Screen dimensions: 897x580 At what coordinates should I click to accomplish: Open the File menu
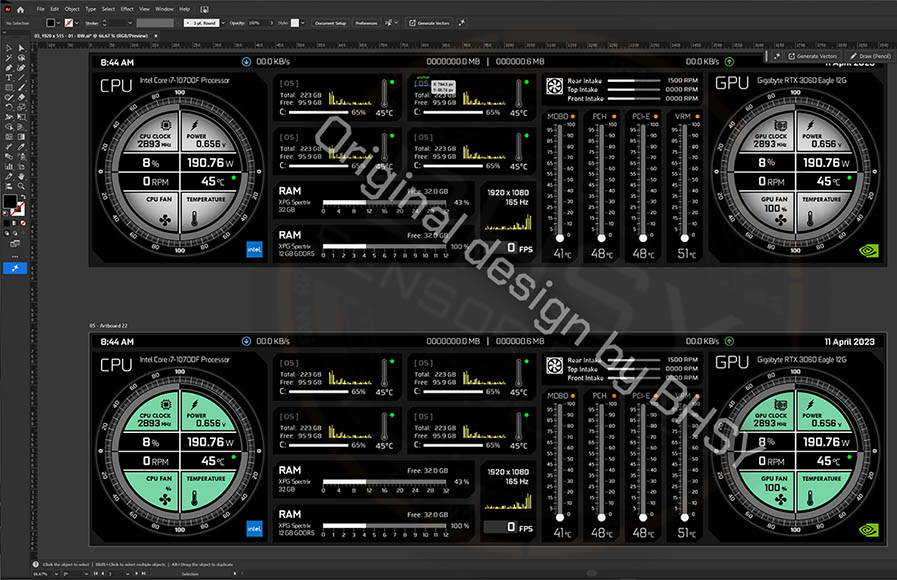click(41, 9)
